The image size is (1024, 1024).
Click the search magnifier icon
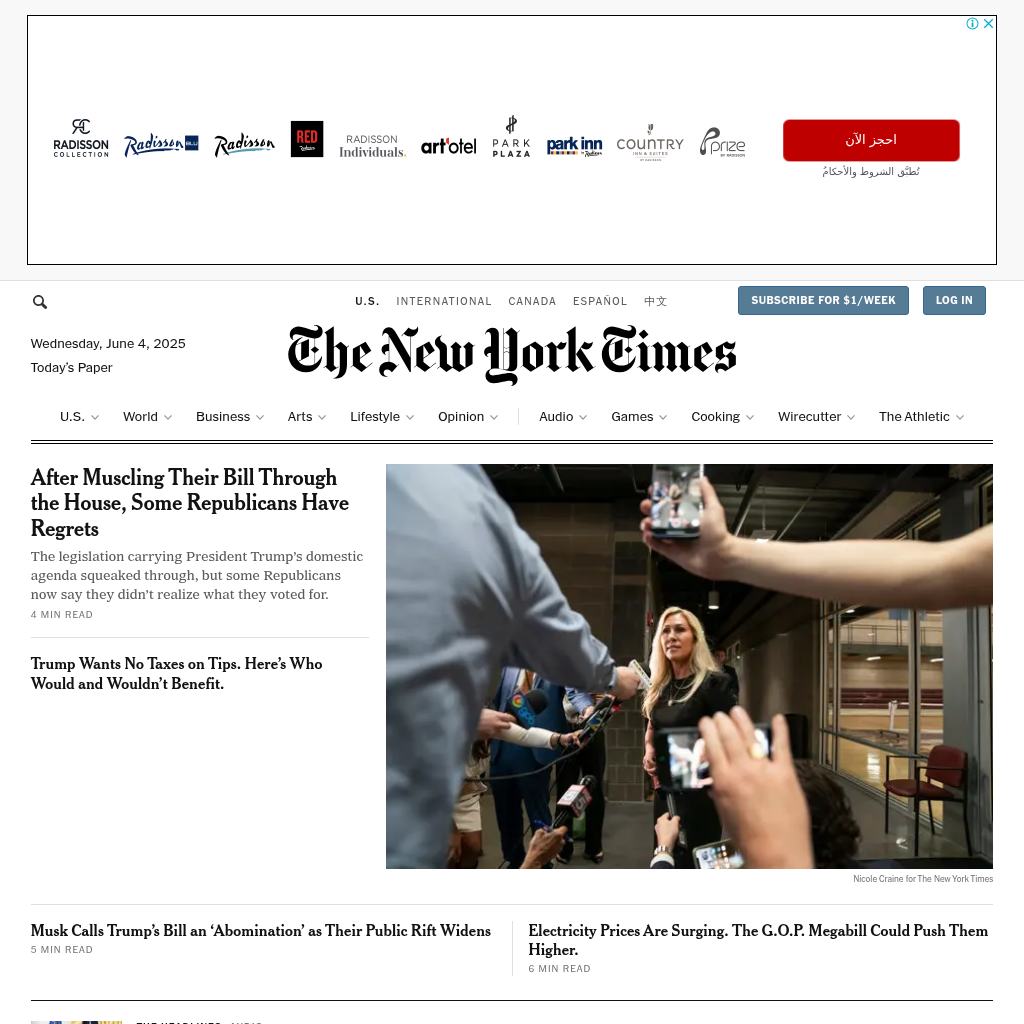(40, 302)
